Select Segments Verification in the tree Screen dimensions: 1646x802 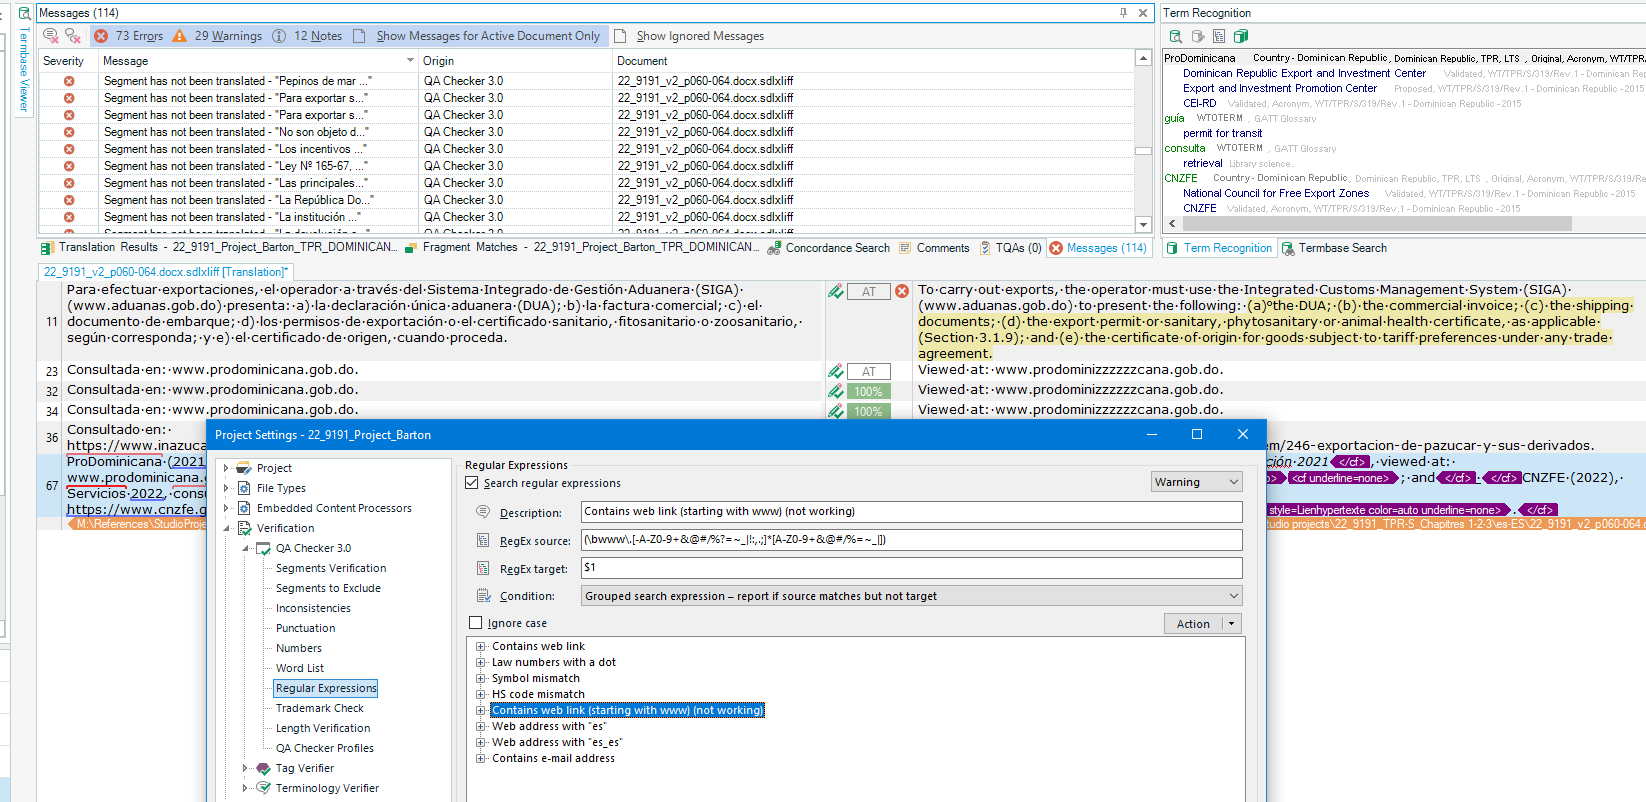pyautogui.click(x=331, y=568)
